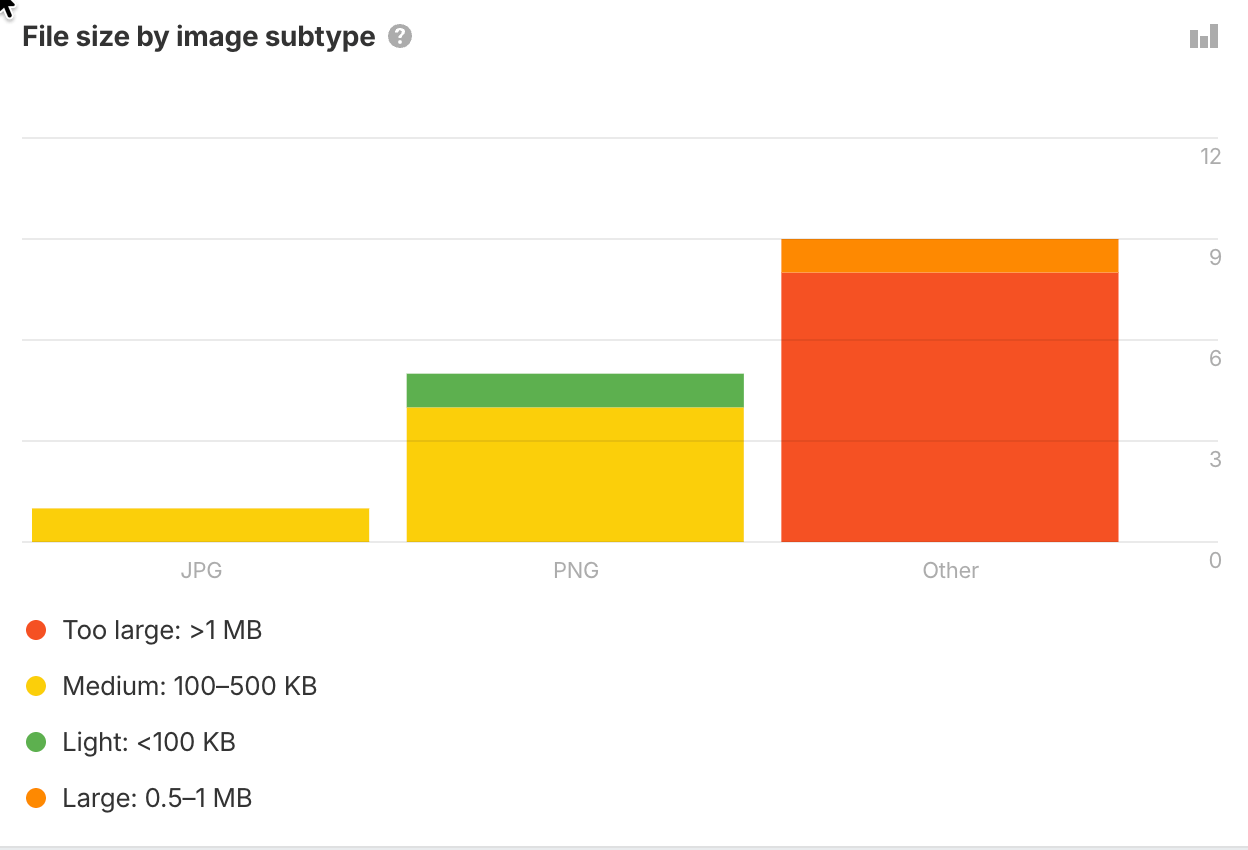Click the PNG axis label
Image resolution: width=1248 pixels, height=850 pixels.
coord(576,571)
